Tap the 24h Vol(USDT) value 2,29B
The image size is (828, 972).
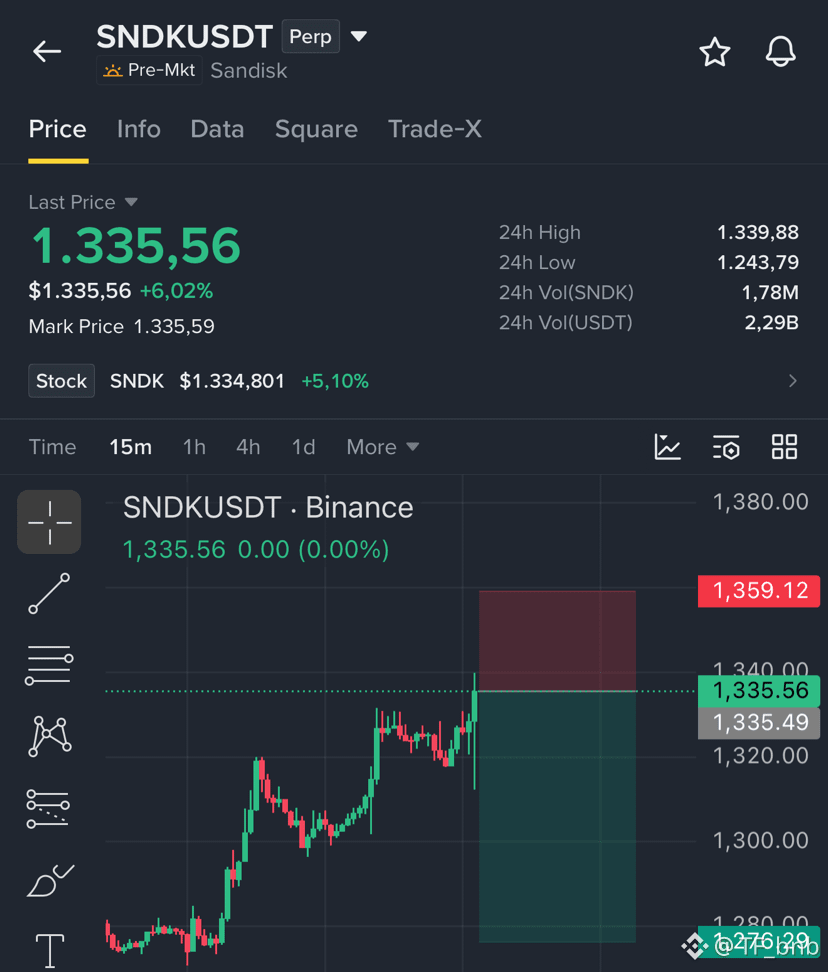(771, 322)
